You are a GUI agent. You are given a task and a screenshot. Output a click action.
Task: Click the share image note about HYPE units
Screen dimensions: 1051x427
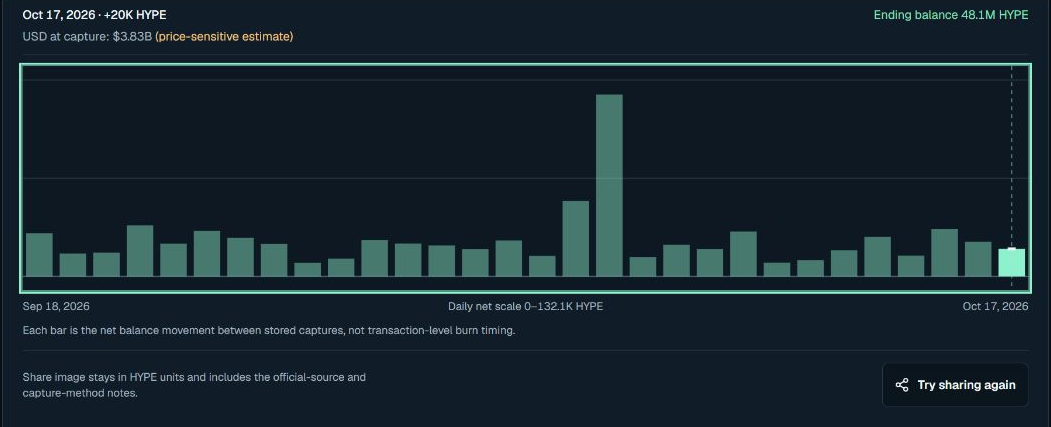[x=194, y=385]
